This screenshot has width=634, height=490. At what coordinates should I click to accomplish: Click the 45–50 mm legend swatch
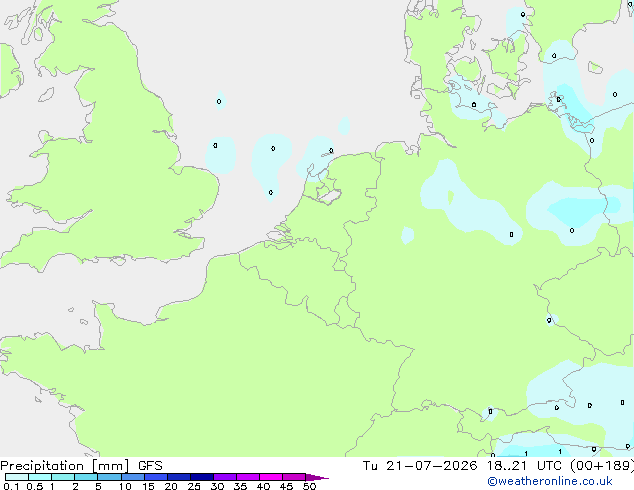click(x=294, y=477)
